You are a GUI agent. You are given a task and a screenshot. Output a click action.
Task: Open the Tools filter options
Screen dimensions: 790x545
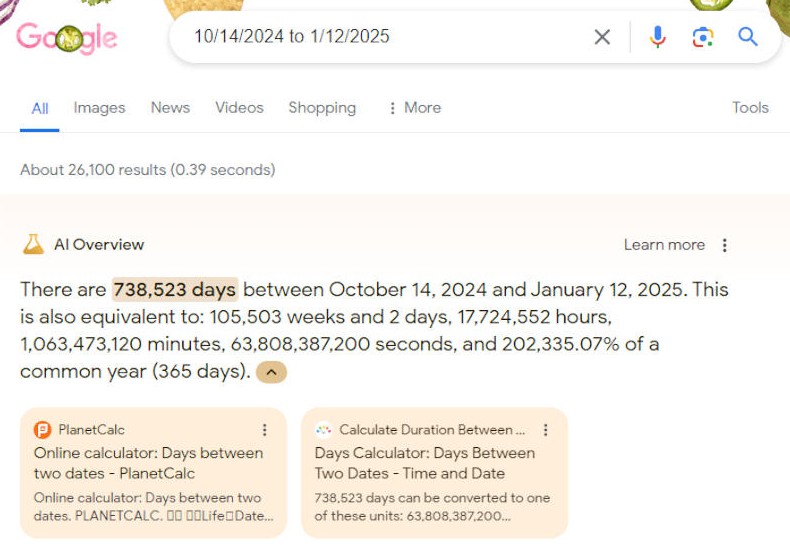tap(750, 107)
